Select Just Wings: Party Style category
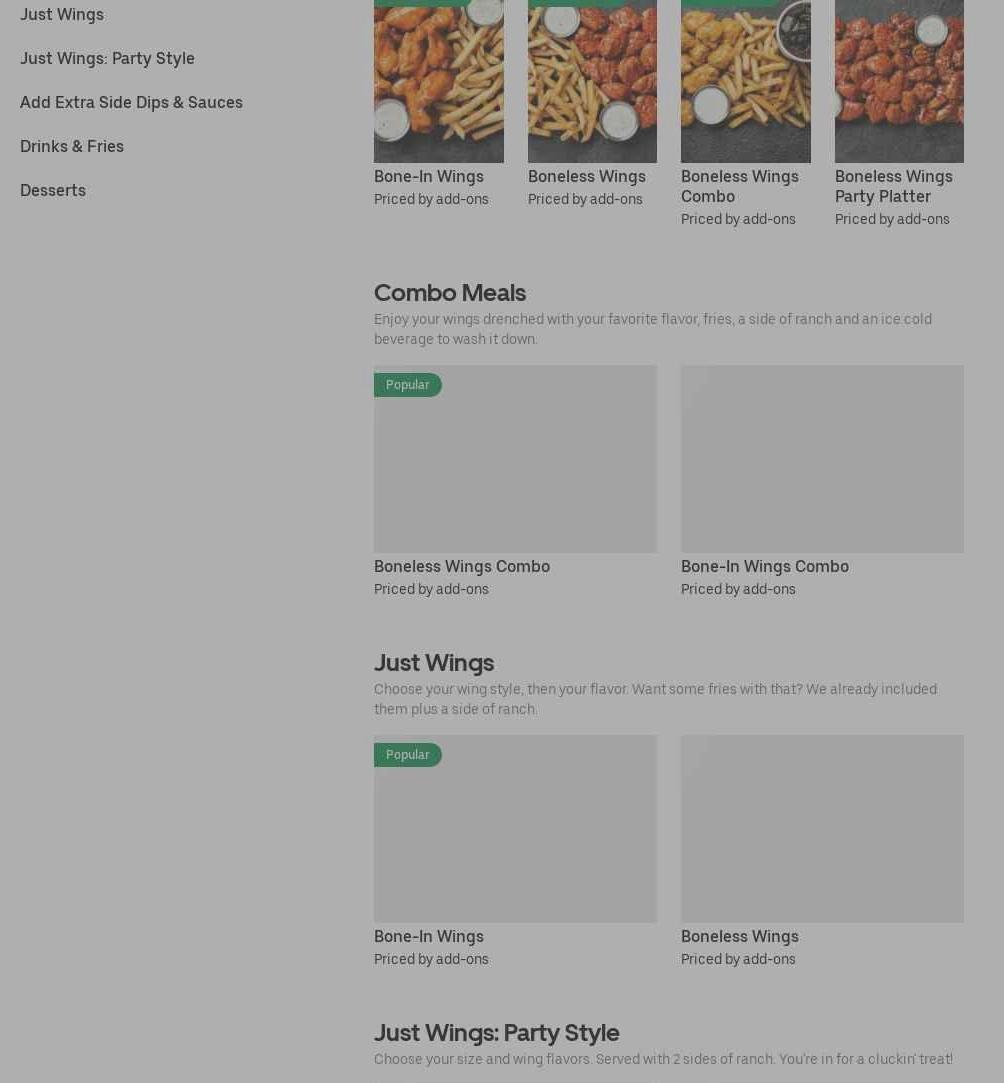The height and width of the screenshot is (1083, 1004). pos(107,59)
